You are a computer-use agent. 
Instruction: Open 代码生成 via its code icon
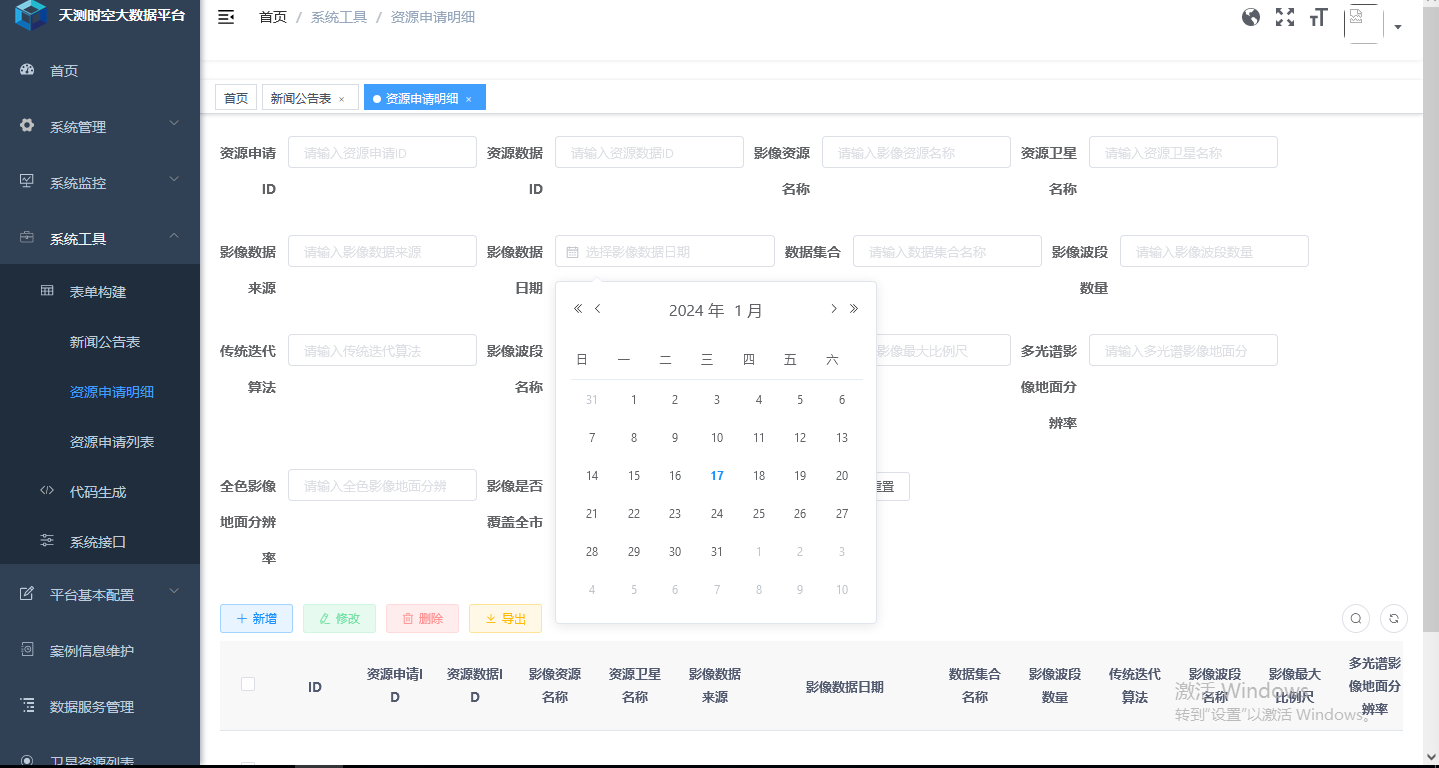click(47, 491)
